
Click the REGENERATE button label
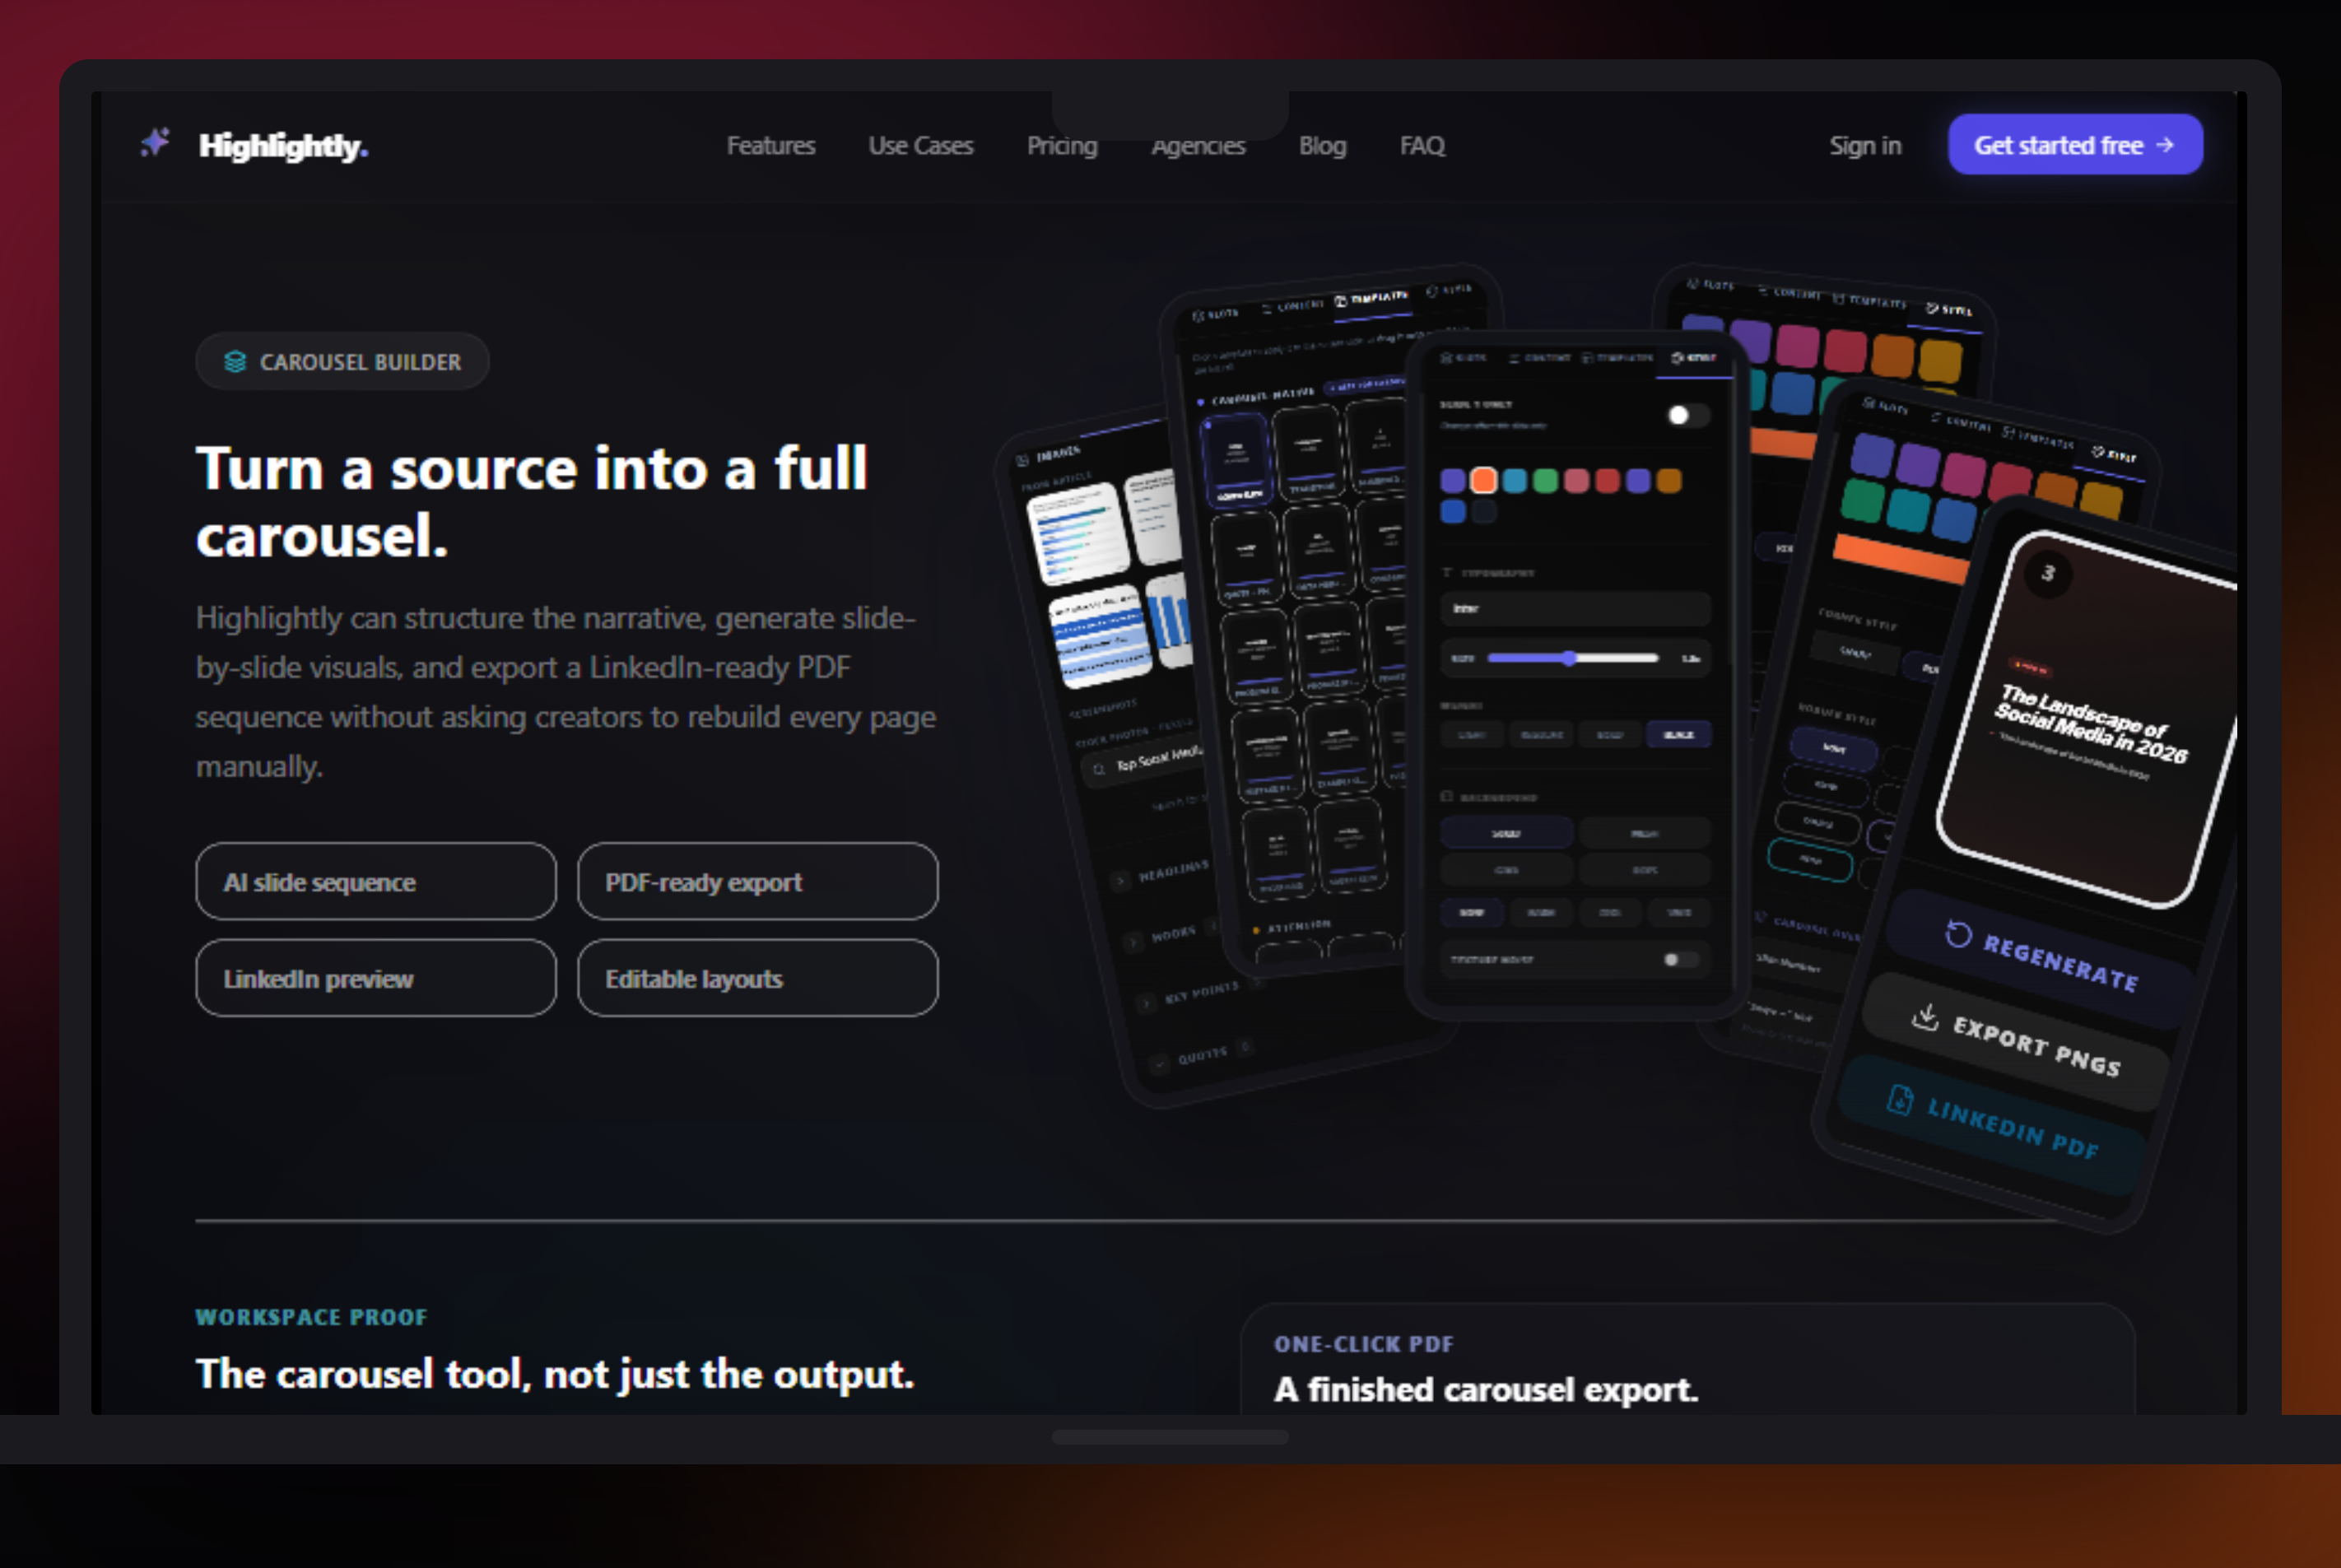(2061, 963)
